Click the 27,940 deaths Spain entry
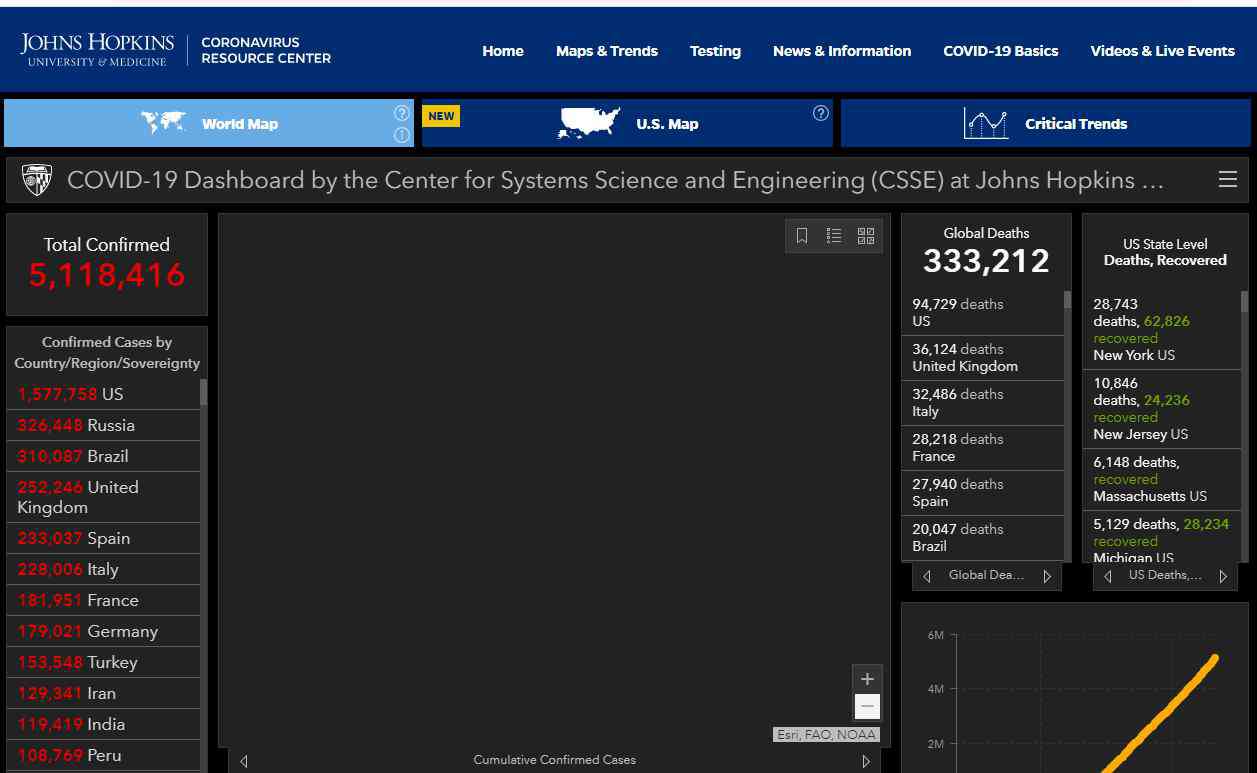The image size is (1257, 773). pos(983,493)
